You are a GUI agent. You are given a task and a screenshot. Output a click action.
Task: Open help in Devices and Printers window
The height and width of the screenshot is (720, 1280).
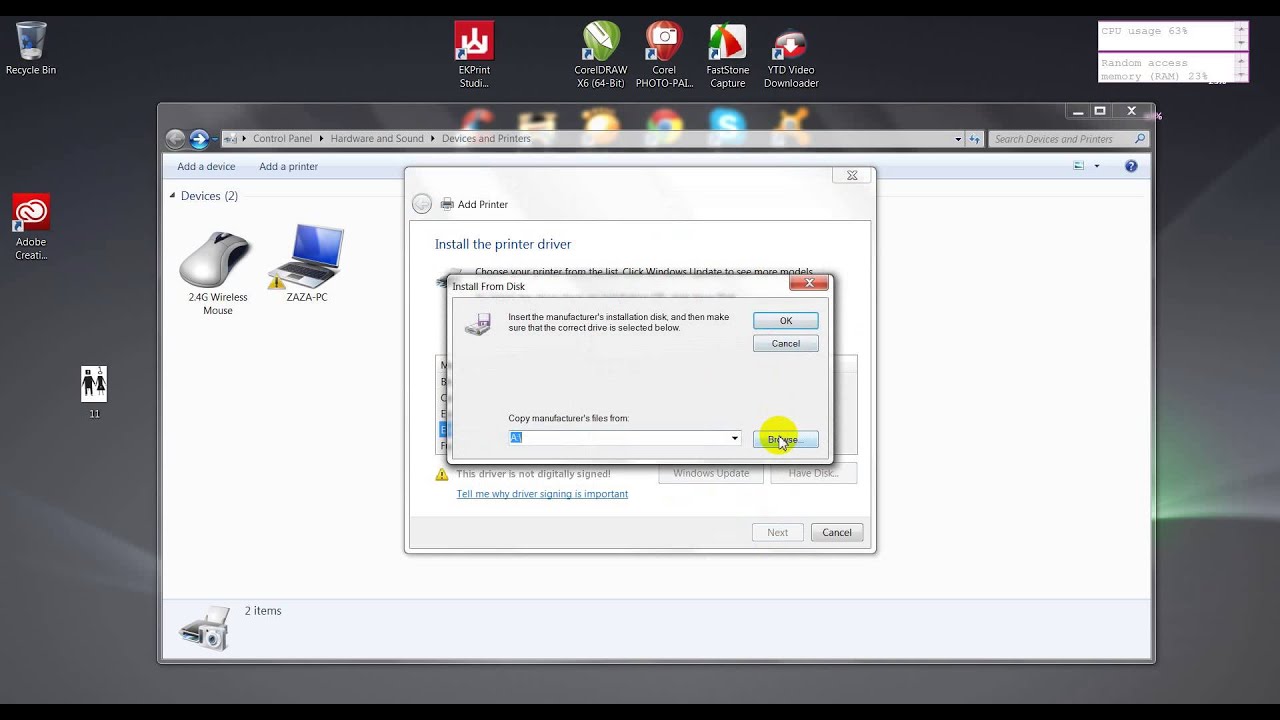point(1131,166)
